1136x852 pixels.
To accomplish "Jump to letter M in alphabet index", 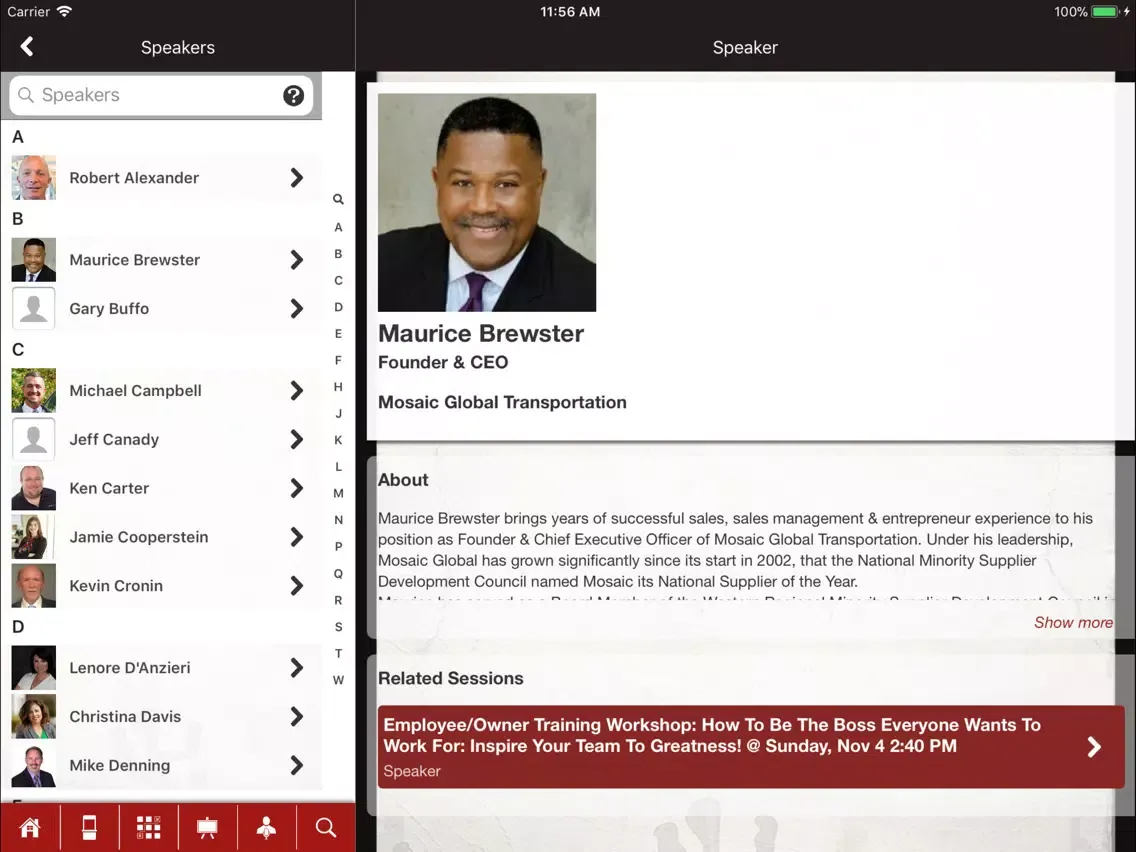I will tap(338, 493).
